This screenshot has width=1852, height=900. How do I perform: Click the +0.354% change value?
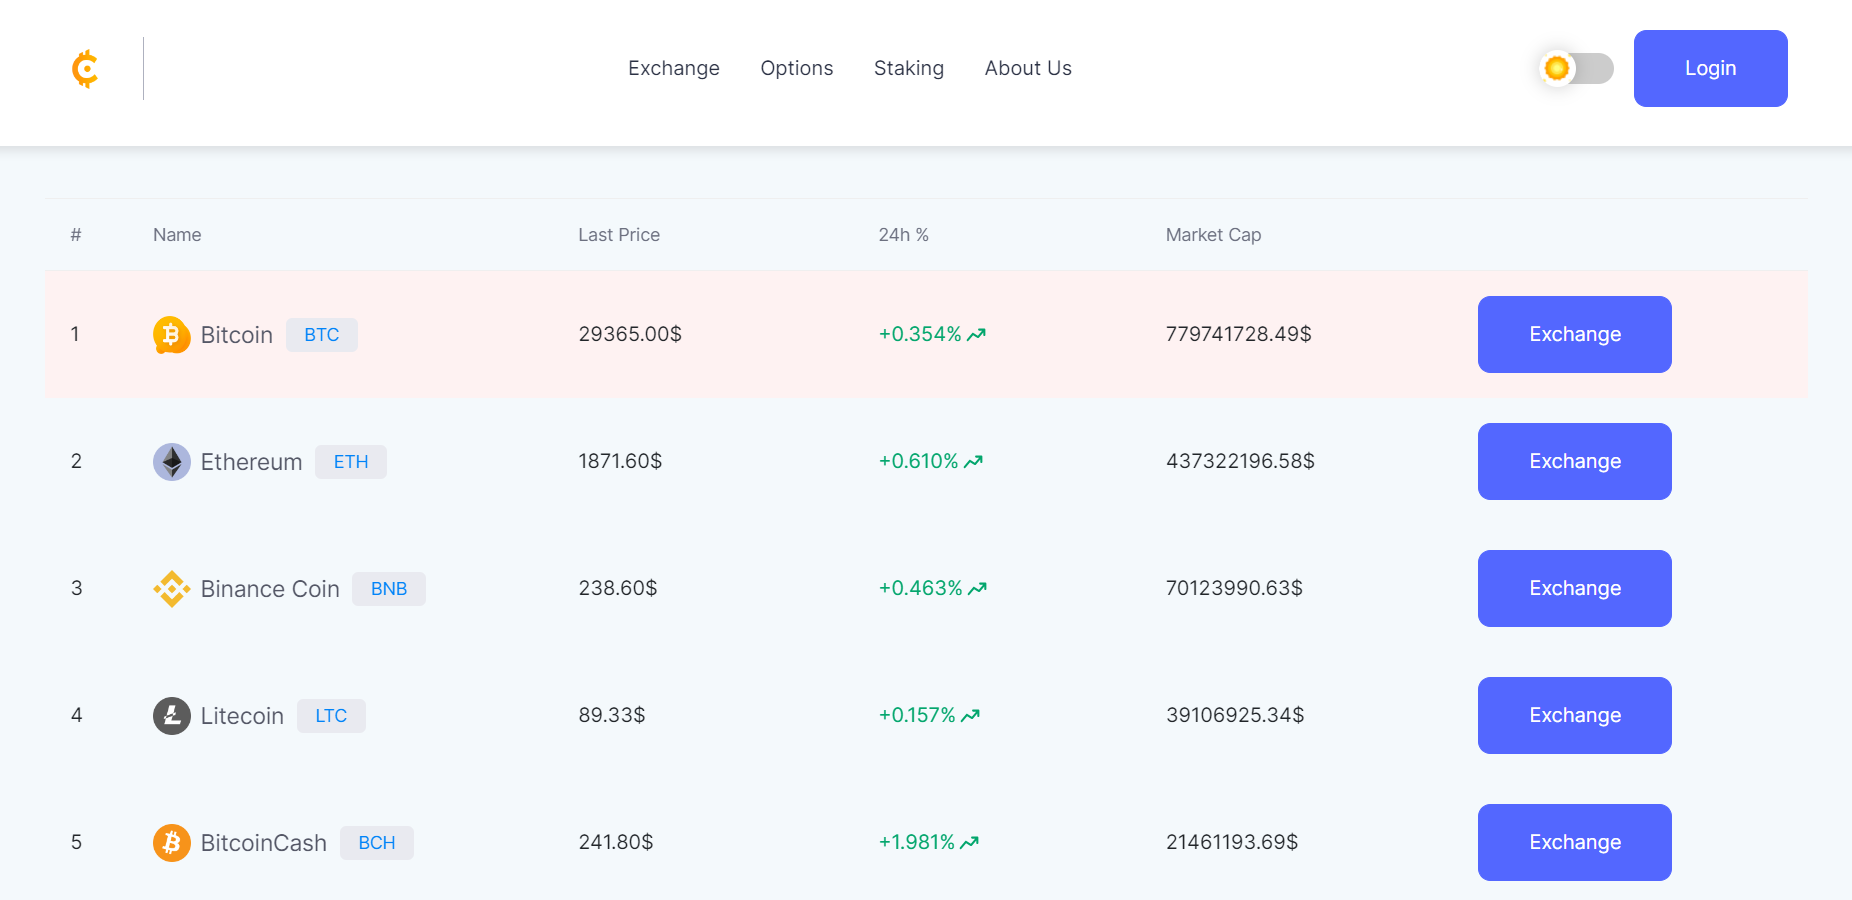[920, 334]
